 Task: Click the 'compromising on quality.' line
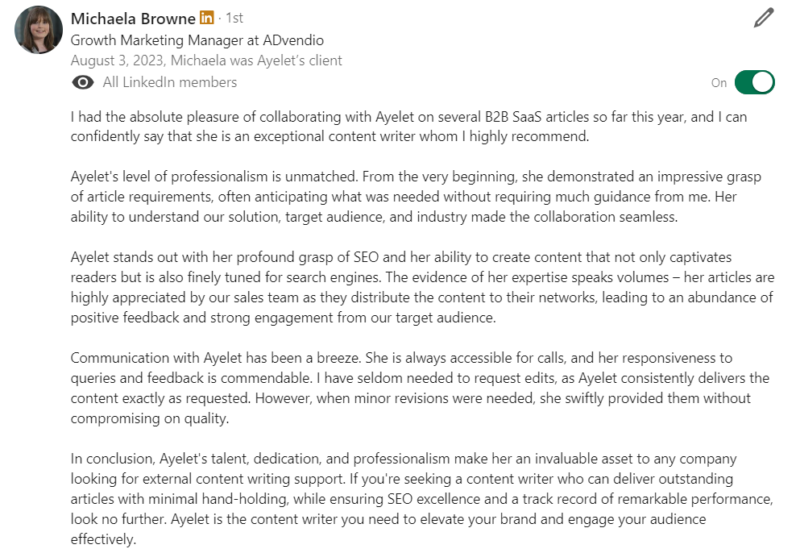pos(149,418)
